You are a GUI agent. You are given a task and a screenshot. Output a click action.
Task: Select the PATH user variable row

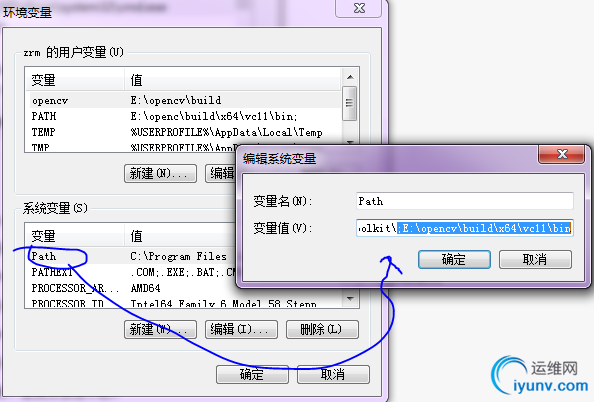183,116
